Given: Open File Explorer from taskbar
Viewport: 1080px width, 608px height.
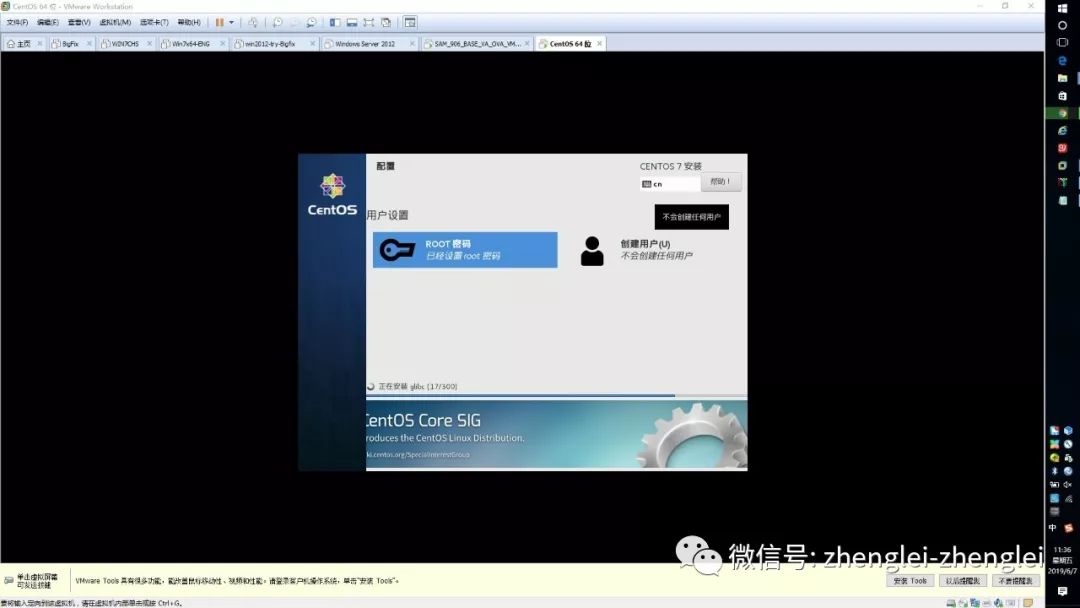Looking at the screenshot, I should click(1062, 78).
